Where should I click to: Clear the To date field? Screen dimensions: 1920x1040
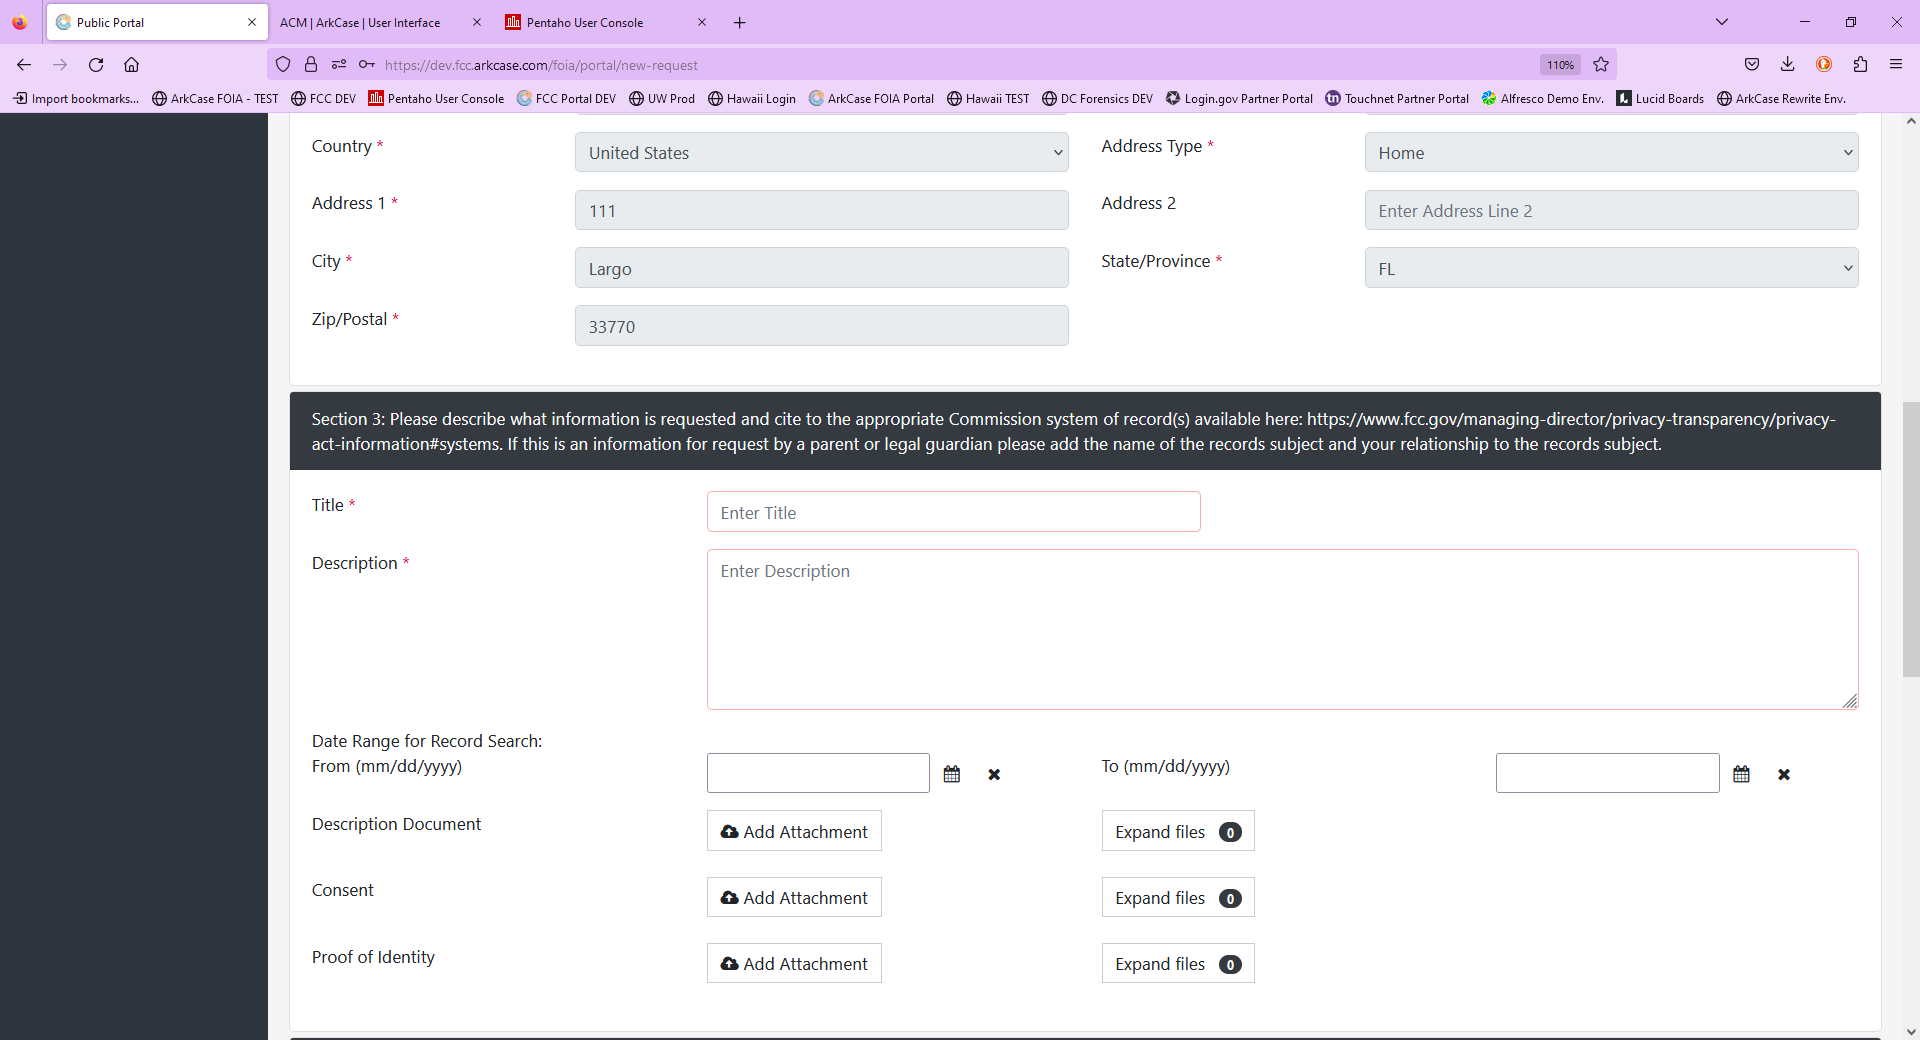tap(1784, 774)
